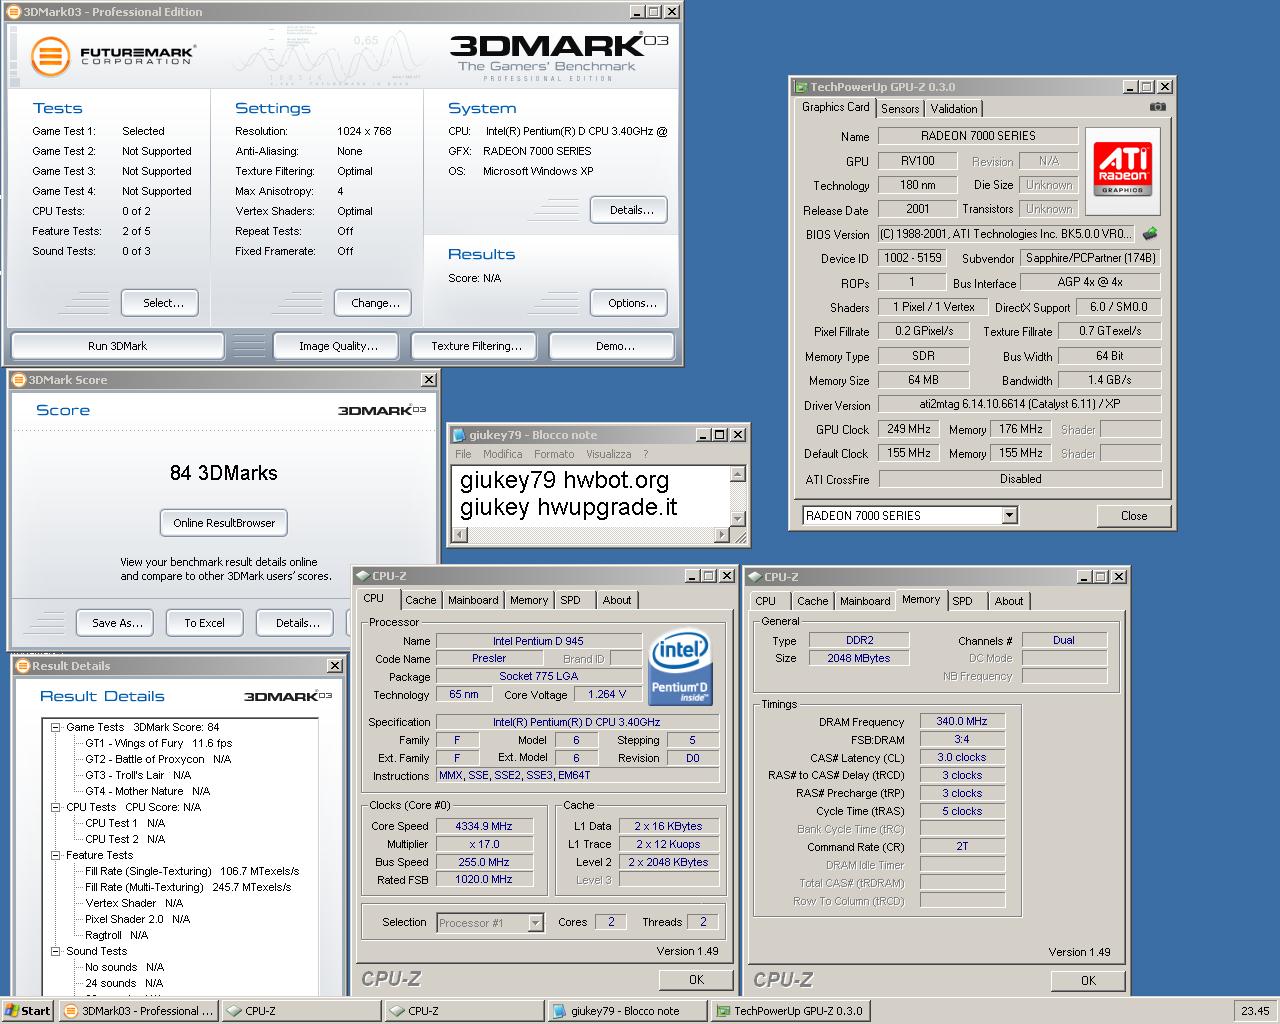Viewport: 1280px width, 1024px height.
Task: Open the Sensors tab in GPU-Z
Action: click(900, 109)
